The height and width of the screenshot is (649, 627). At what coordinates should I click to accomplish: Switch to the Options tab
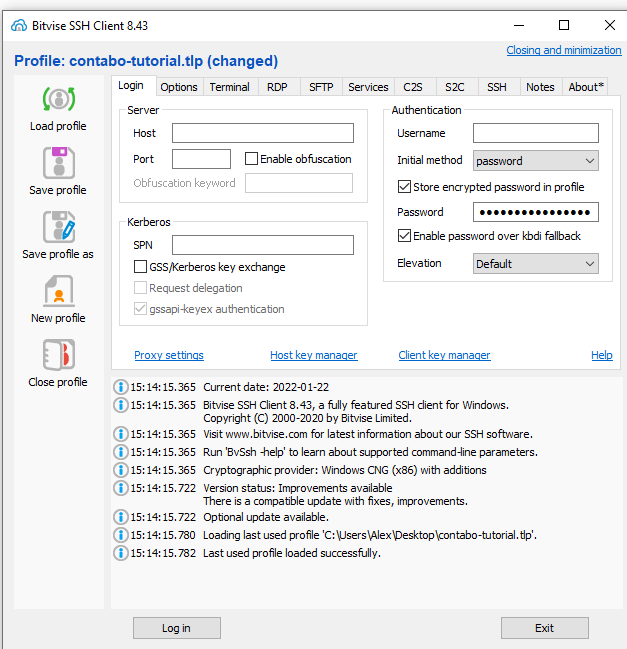tap(179, 87)
